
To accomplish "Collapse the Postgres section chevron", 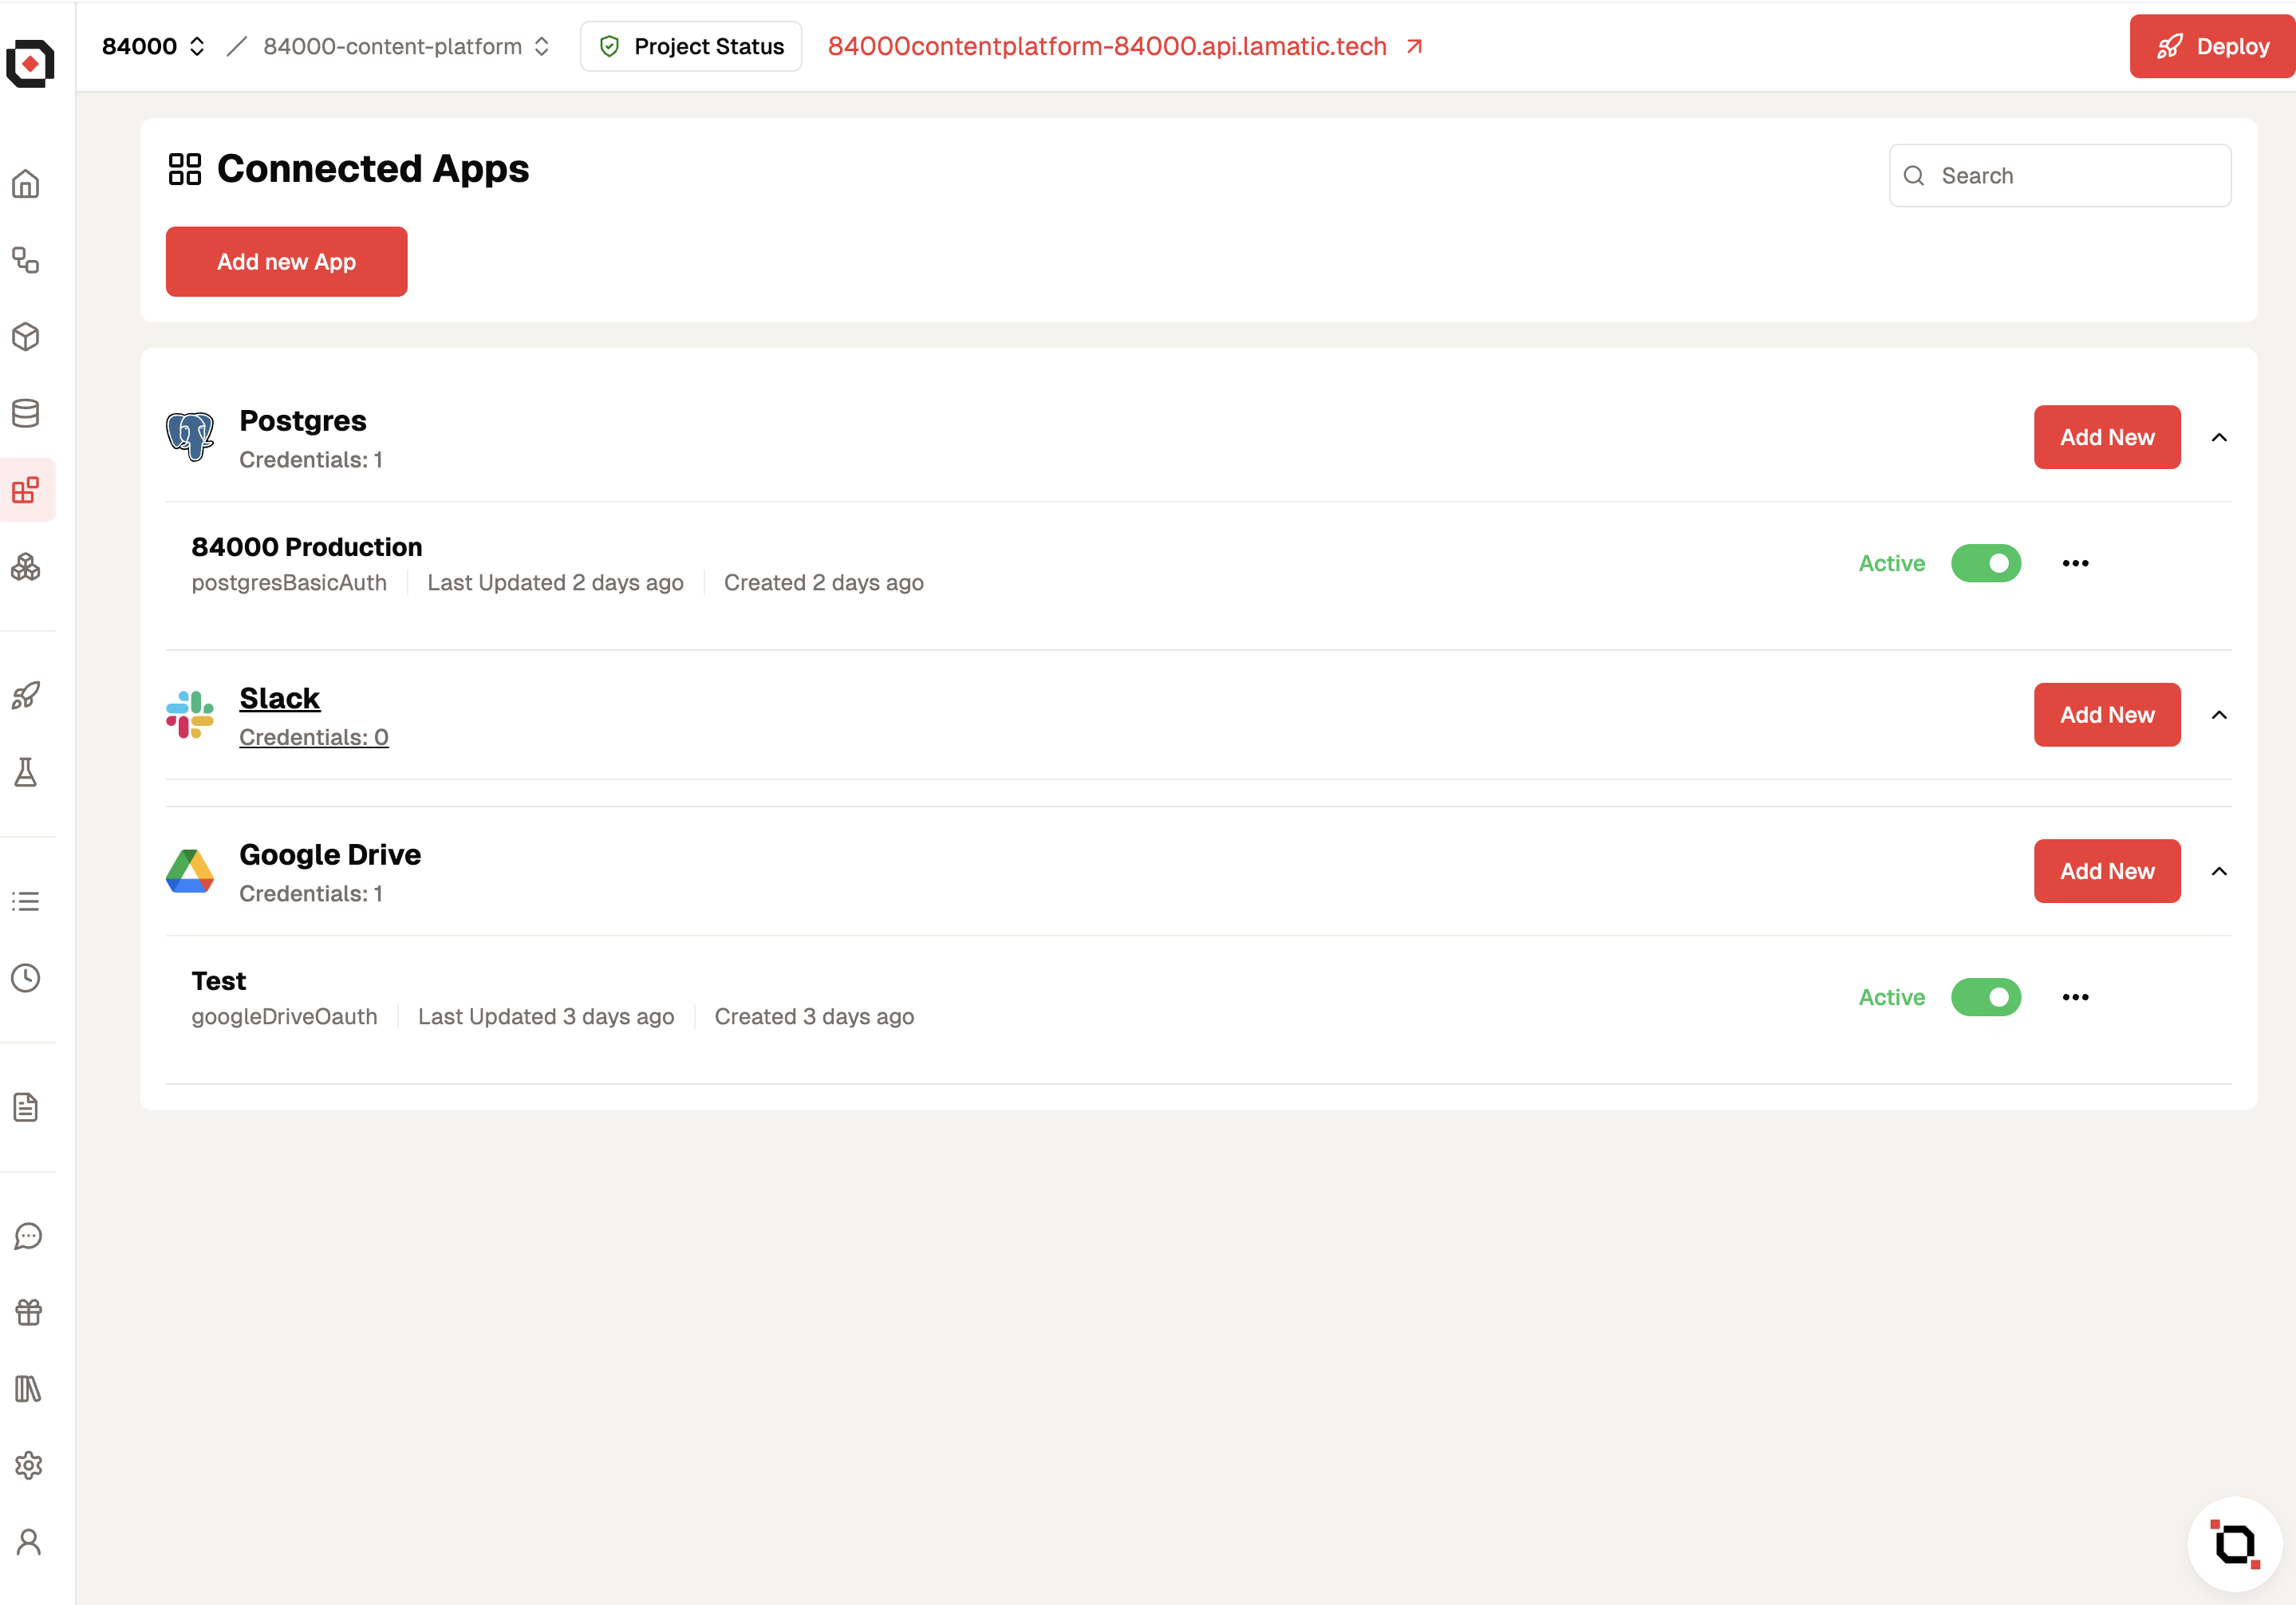I will 2218,437.
